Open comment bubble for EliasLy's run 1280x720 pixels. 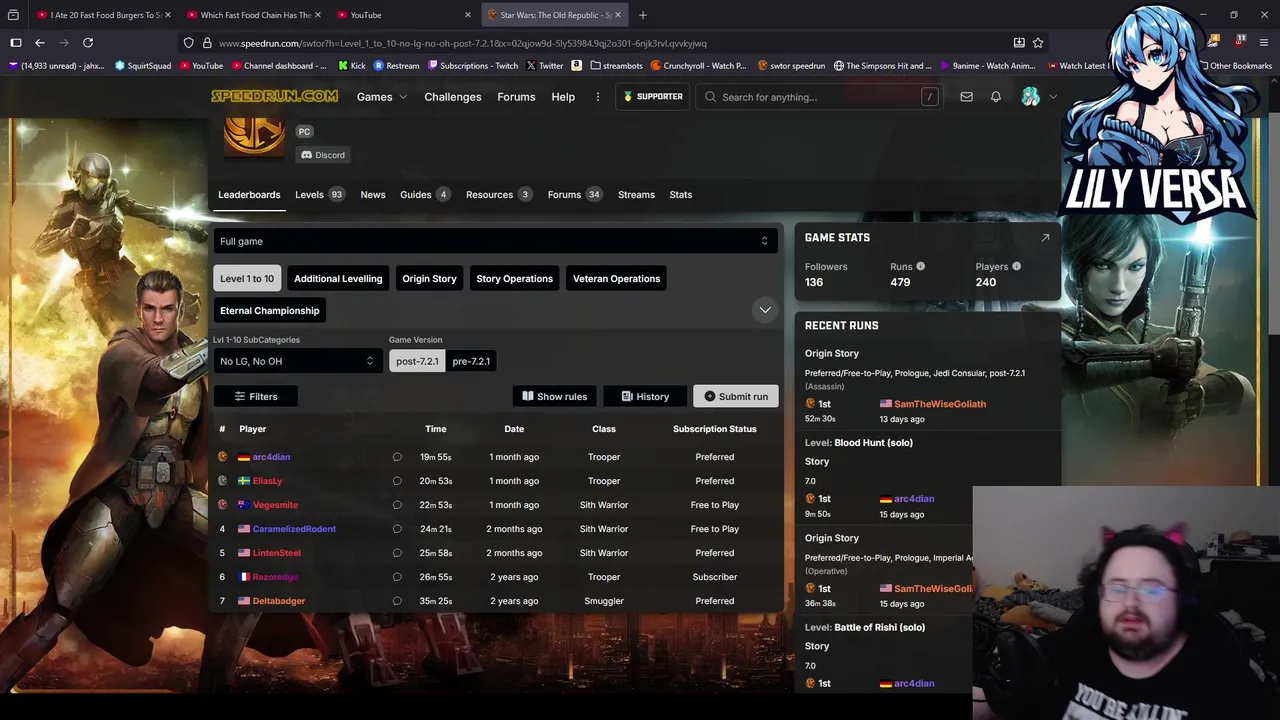tap(397, 481)
